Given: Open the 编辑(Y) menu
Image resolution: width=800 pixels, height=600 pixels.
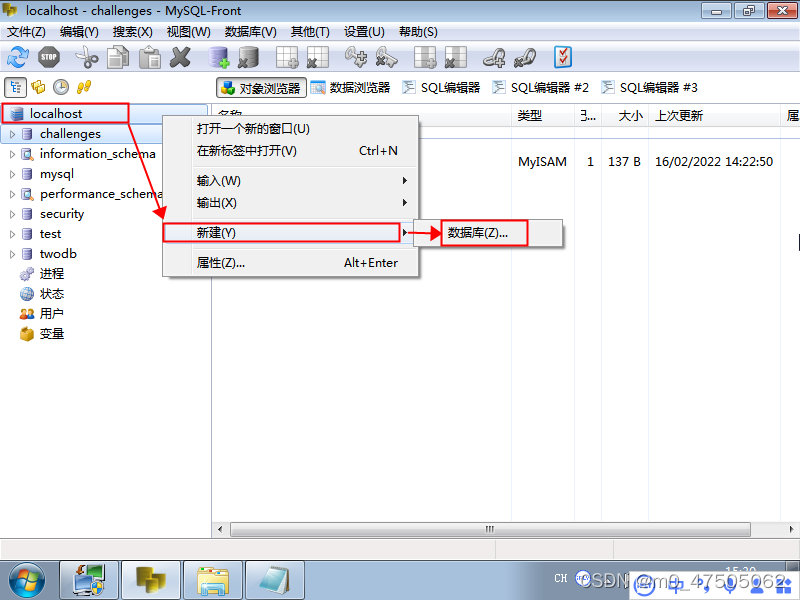Looking at the screenshot, I should click(79, 32).
